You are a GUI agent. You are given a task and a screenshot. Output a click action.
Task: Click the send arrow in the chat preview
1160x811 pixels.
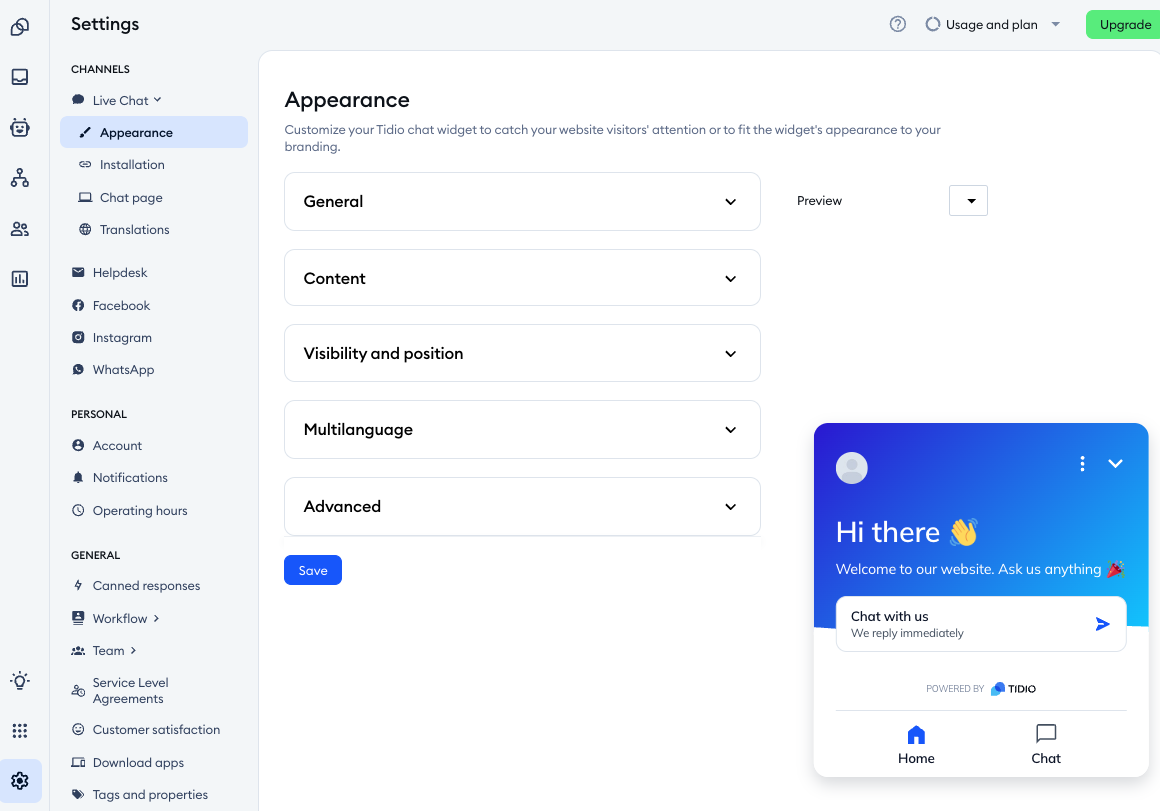click(1102, 623)
